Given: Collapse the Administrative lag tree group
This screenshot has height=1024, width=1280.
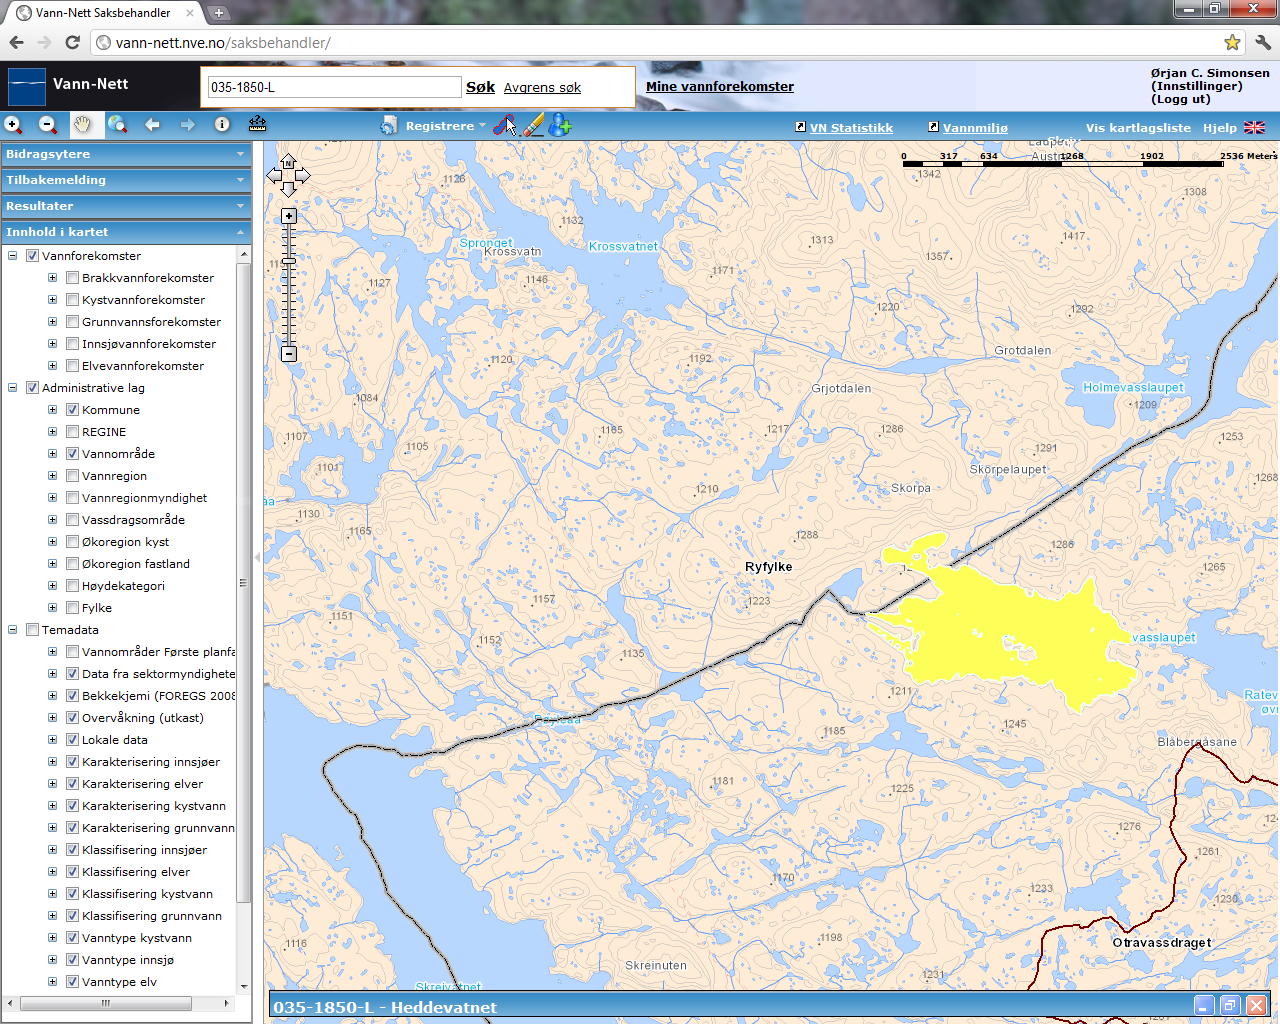Looking at the screenshot, I should [x=13, y=388].
